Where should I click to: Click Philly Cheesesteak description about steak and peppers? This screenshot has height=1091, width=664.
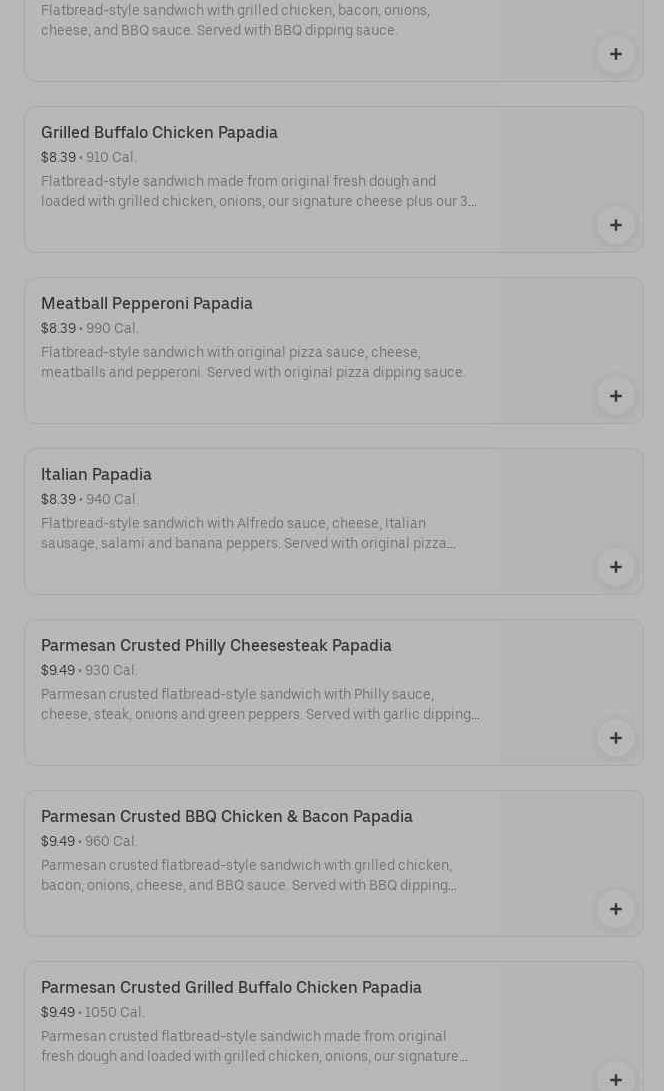click(x=260, y=704)
